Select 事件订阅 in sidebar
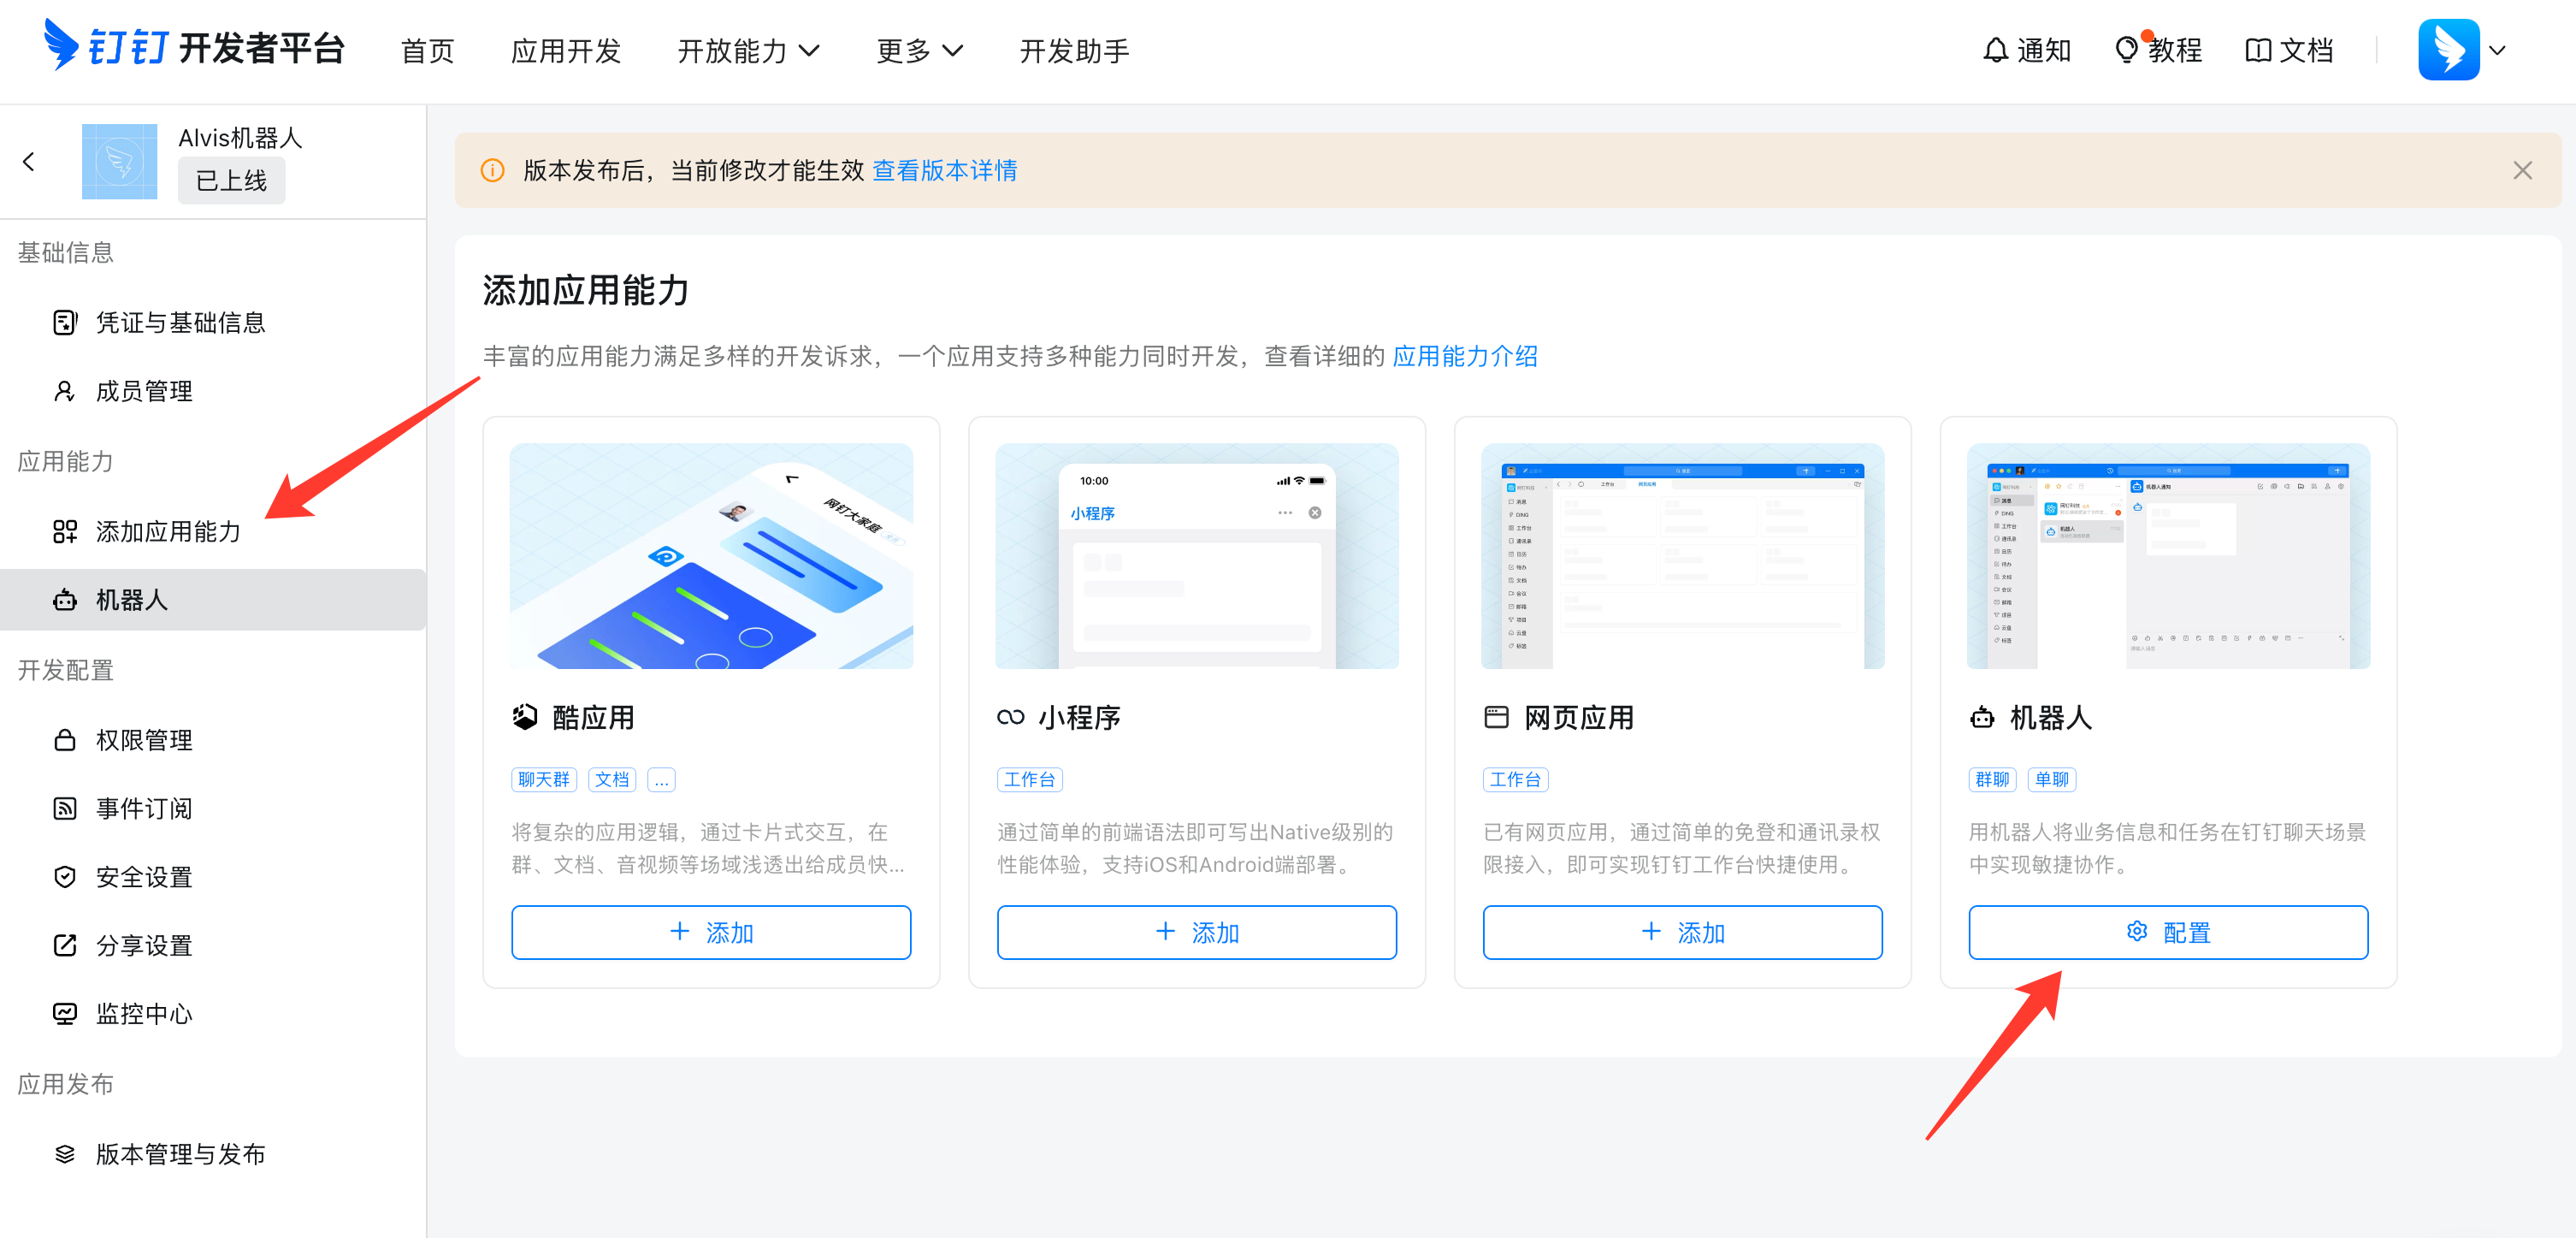The image size is (2576, 1238). pyautogui.click(x=213, y=808)
